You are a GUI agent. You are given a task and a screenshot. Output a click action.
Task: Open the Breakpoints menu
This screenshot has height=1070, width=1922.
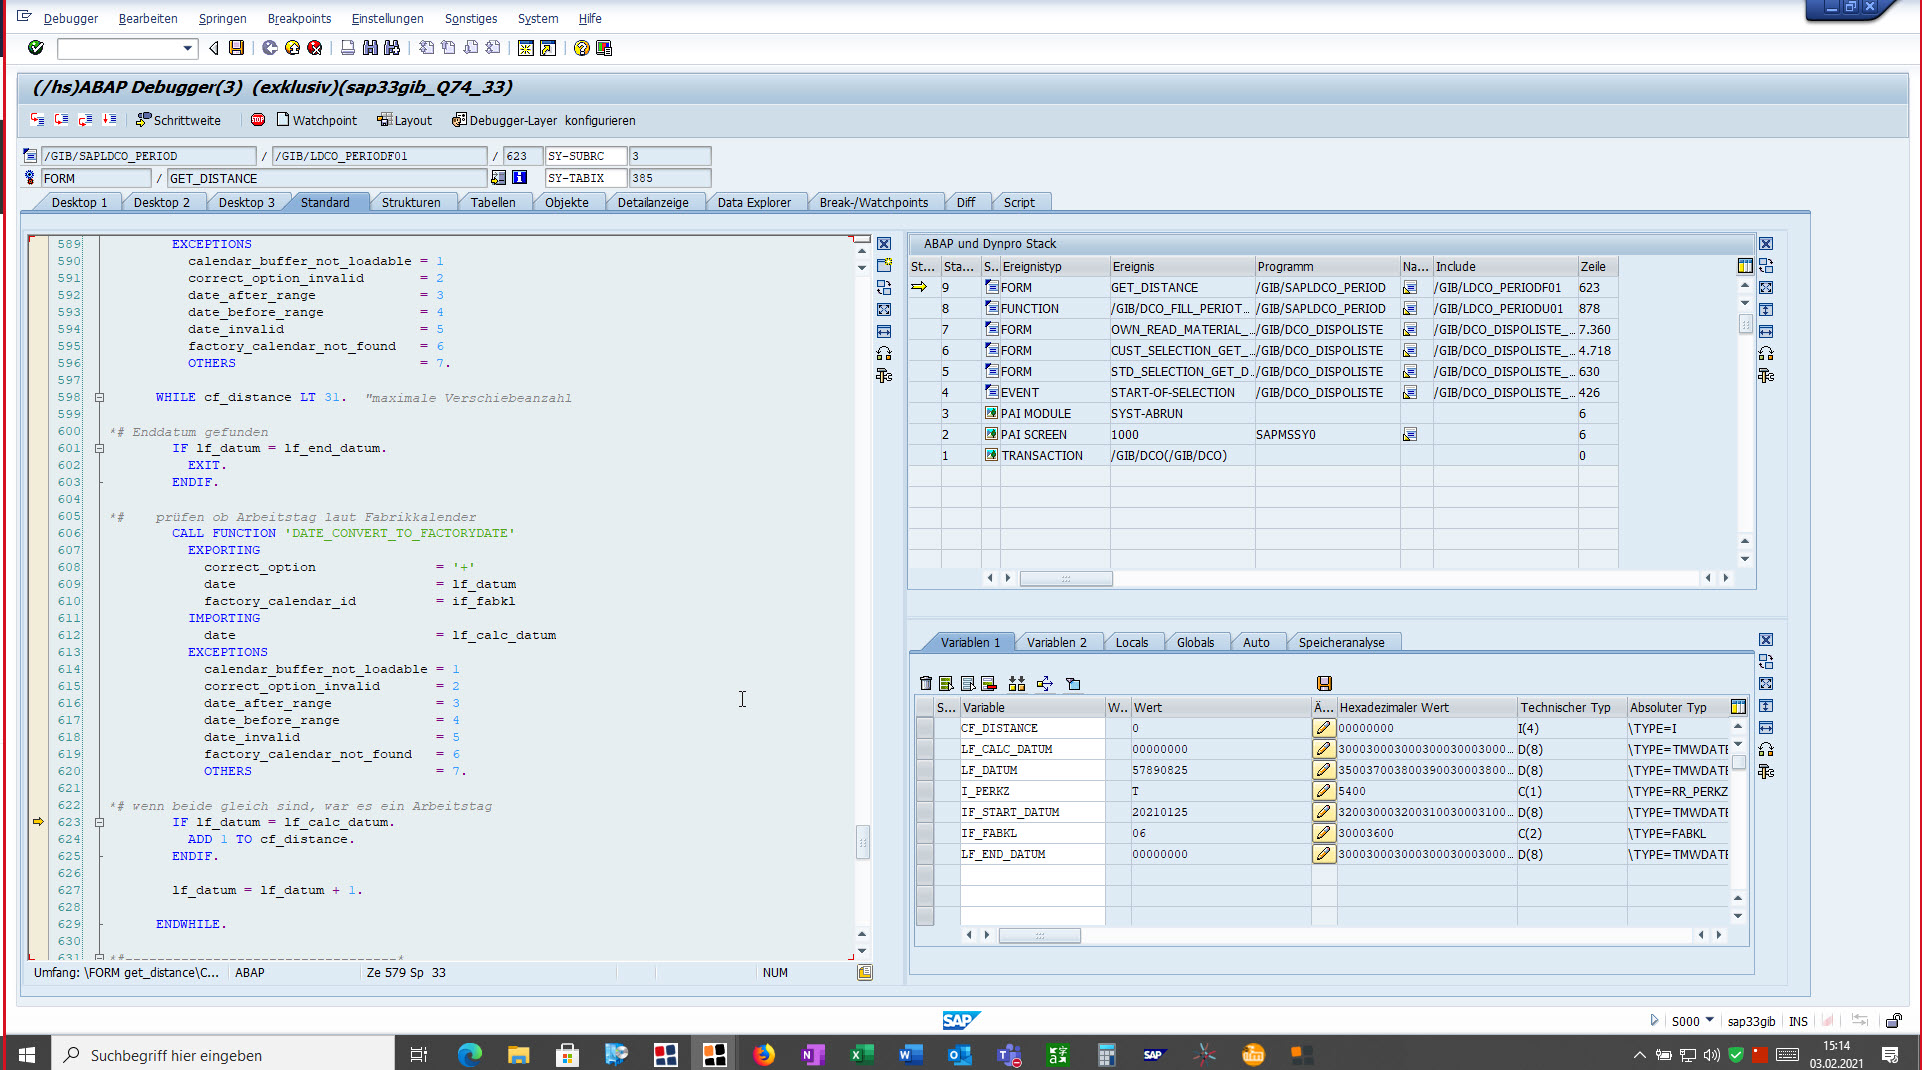(299, 18)
